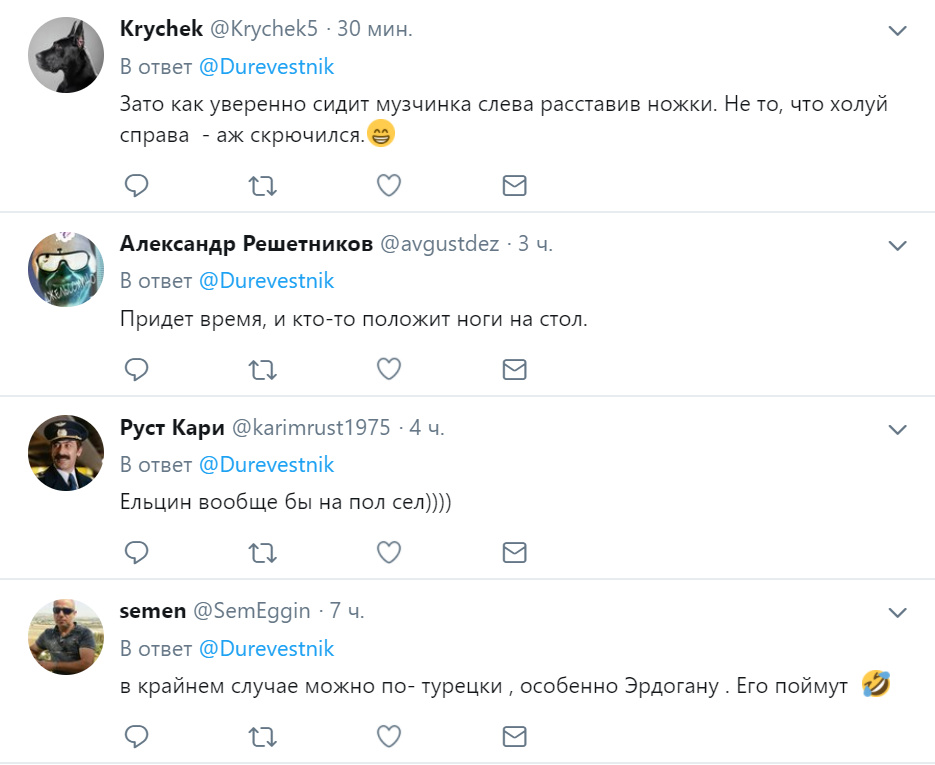Expand options chevron on Krychek's tweet

[x=897, y=31]
